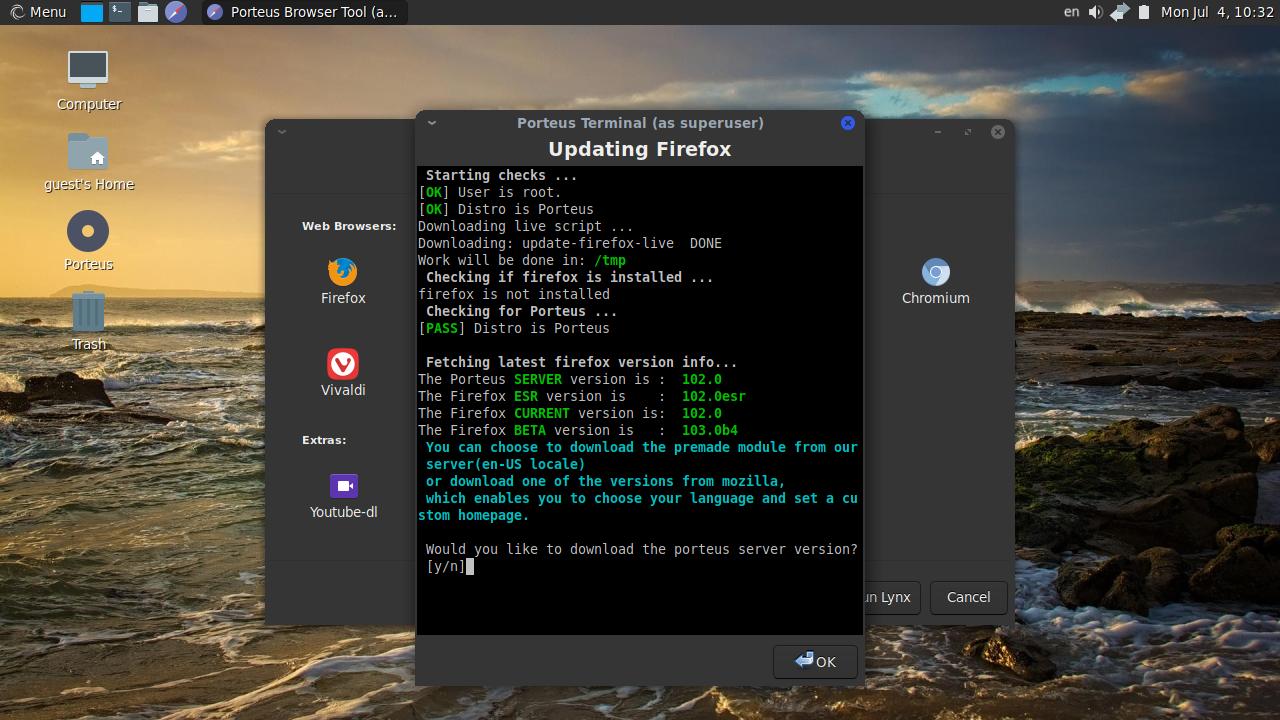Click 'Fetching latest firefox version info...' line
The image size is (1280, 720).
click(582, 362)
